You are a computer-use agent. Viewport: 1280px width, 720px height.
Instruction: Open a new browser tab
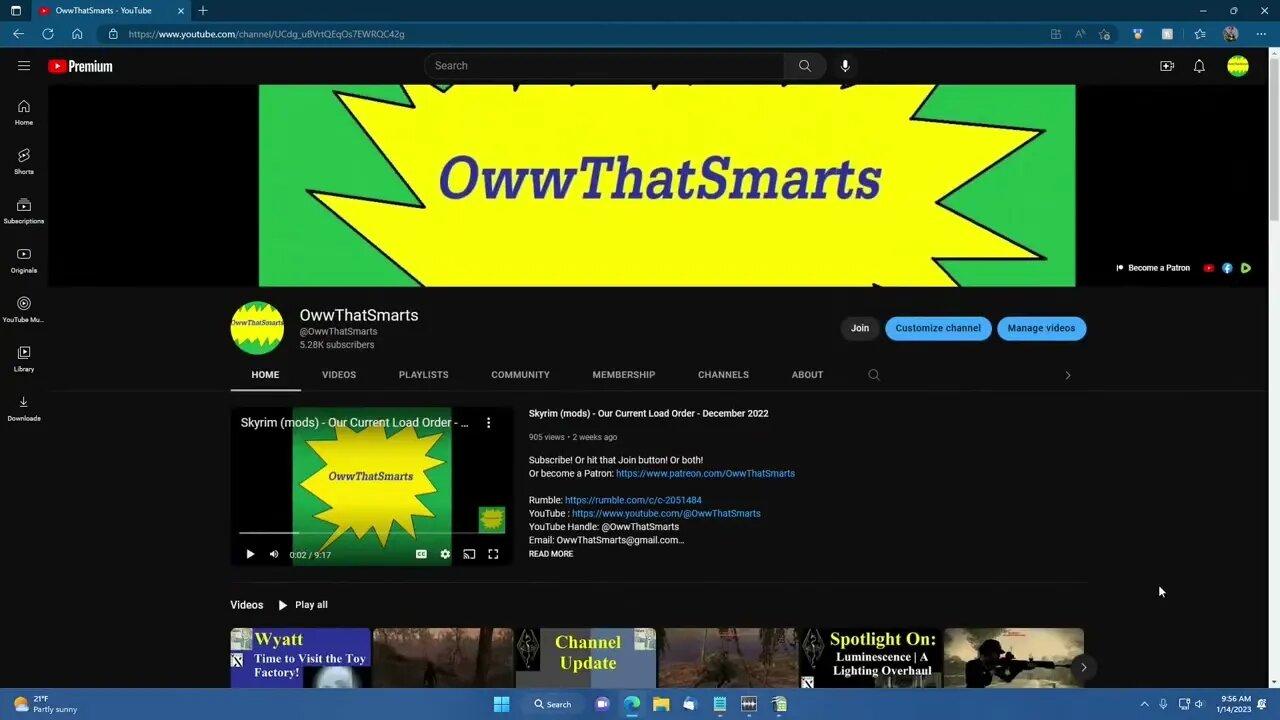[x=203, y=11]
